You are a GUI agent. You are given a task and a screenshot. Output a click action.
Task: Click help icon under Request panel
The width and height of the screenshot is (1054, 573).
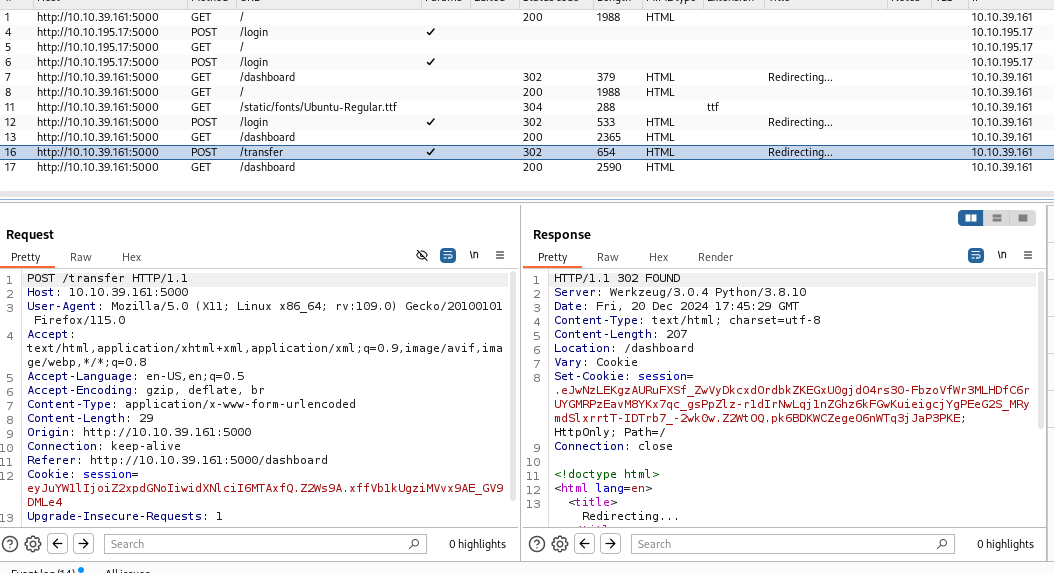pos(10,544)
